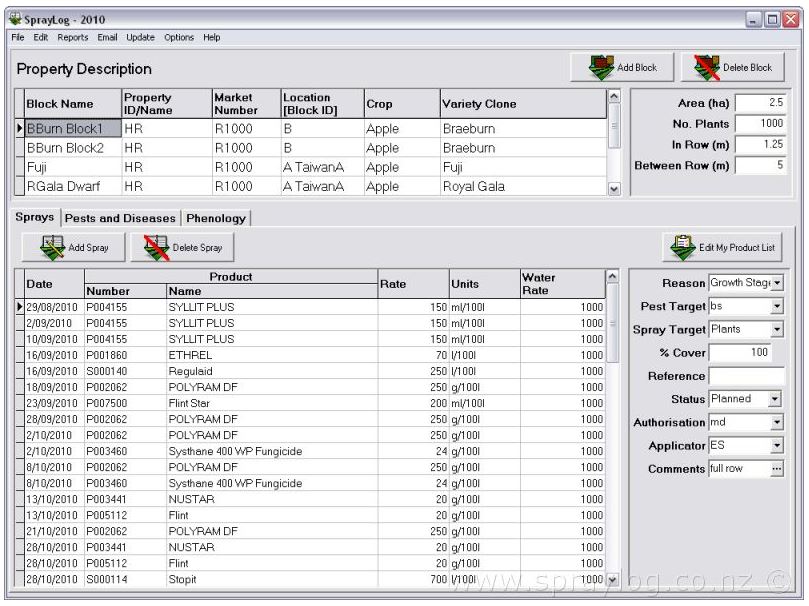This screenshot has width=809, height=606.
Task: Expand the Status dropdown showing Planned
Action: pos(774,399)
